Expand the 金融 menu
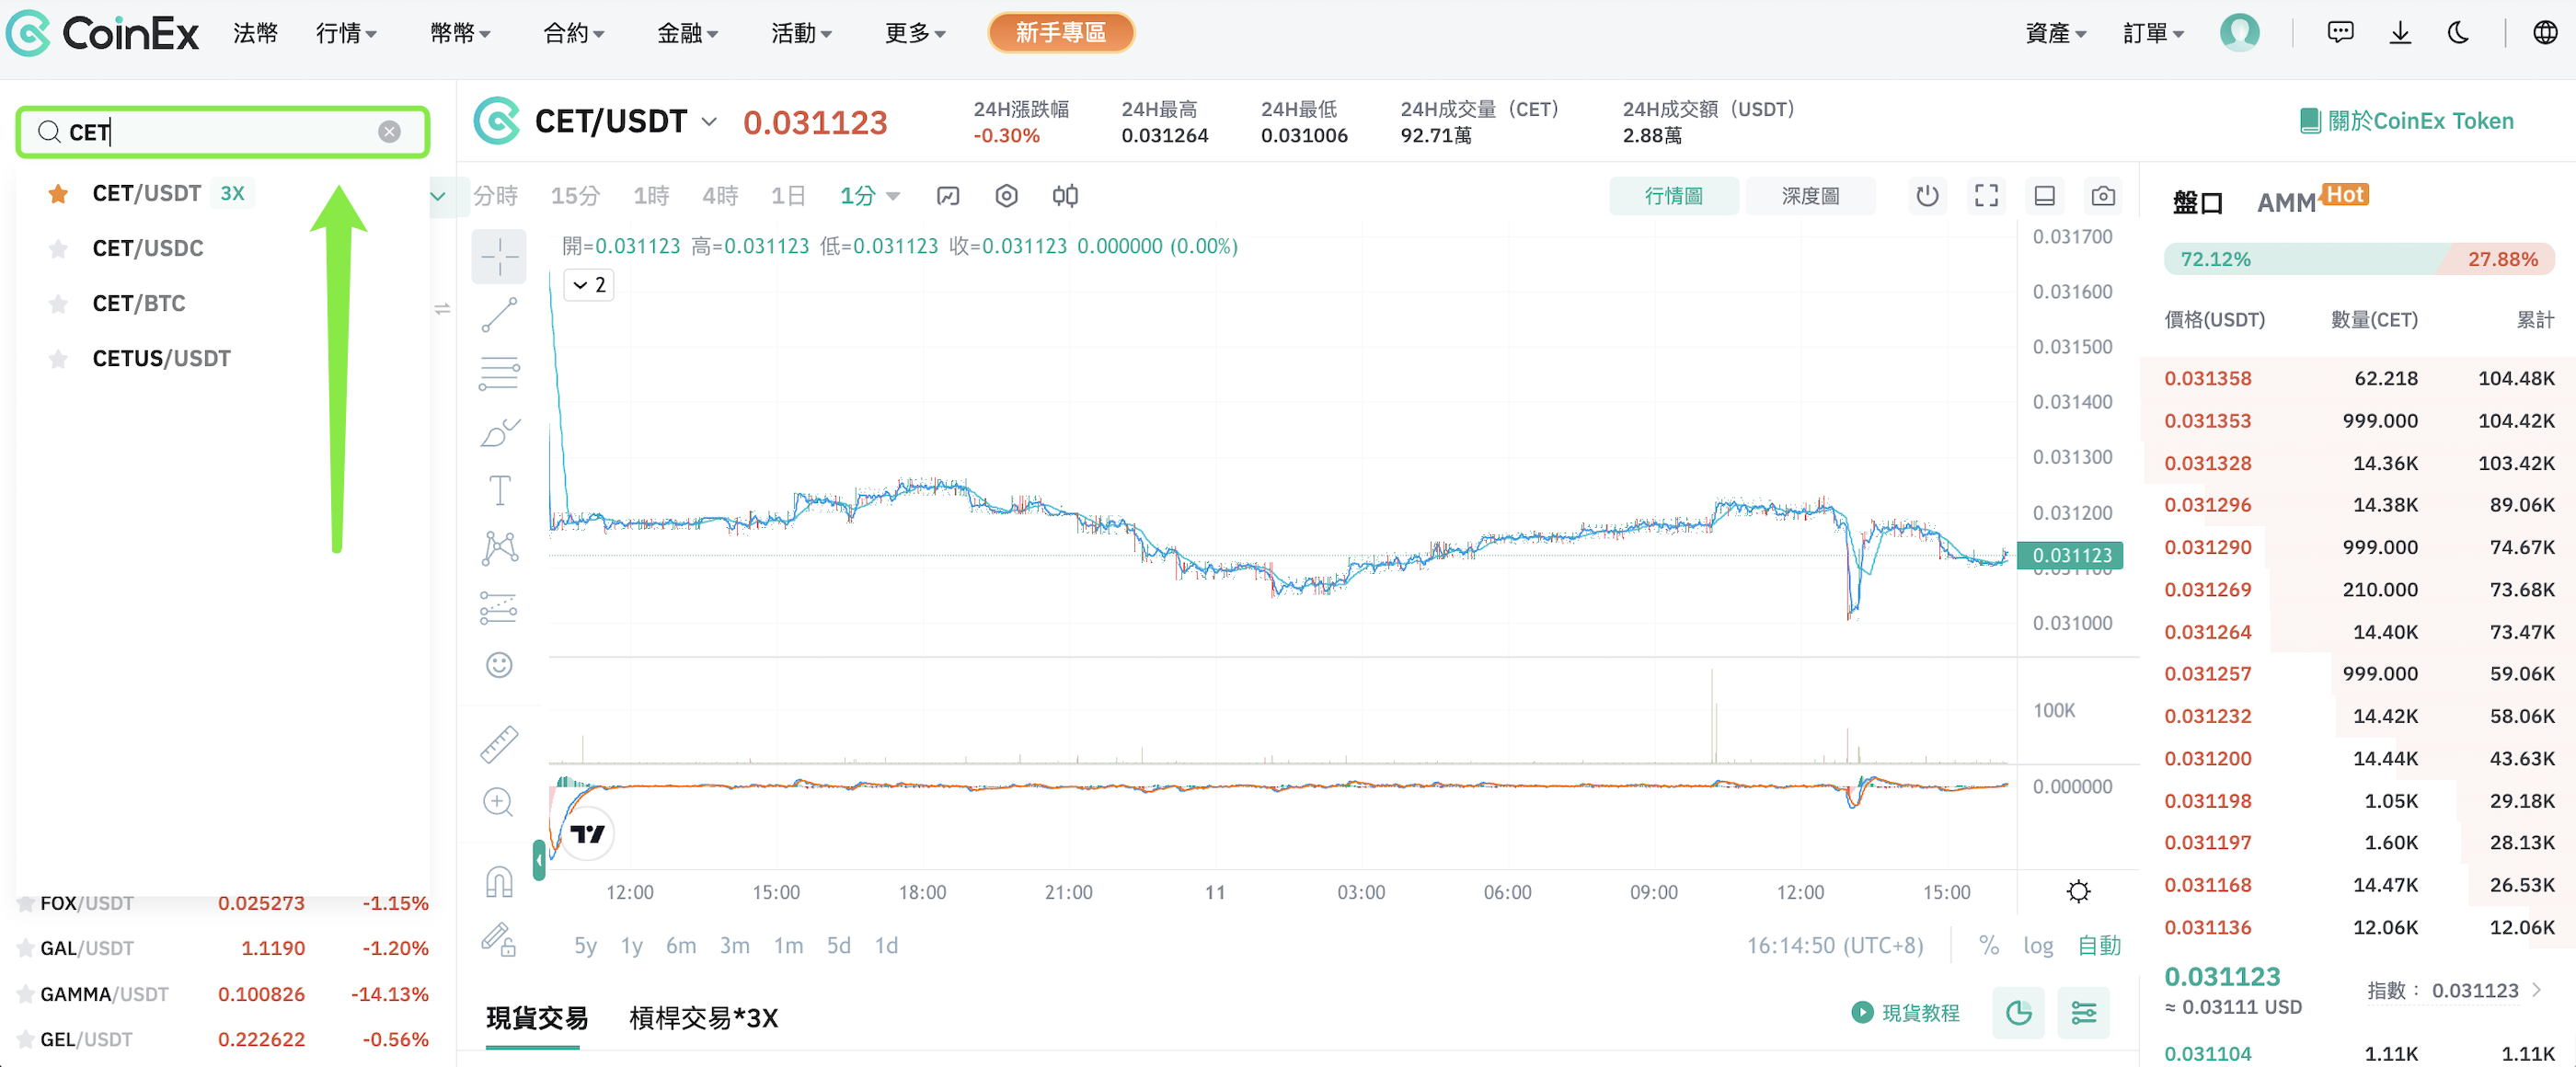This screenshot has width=2576, height=1067. [688, 33]
